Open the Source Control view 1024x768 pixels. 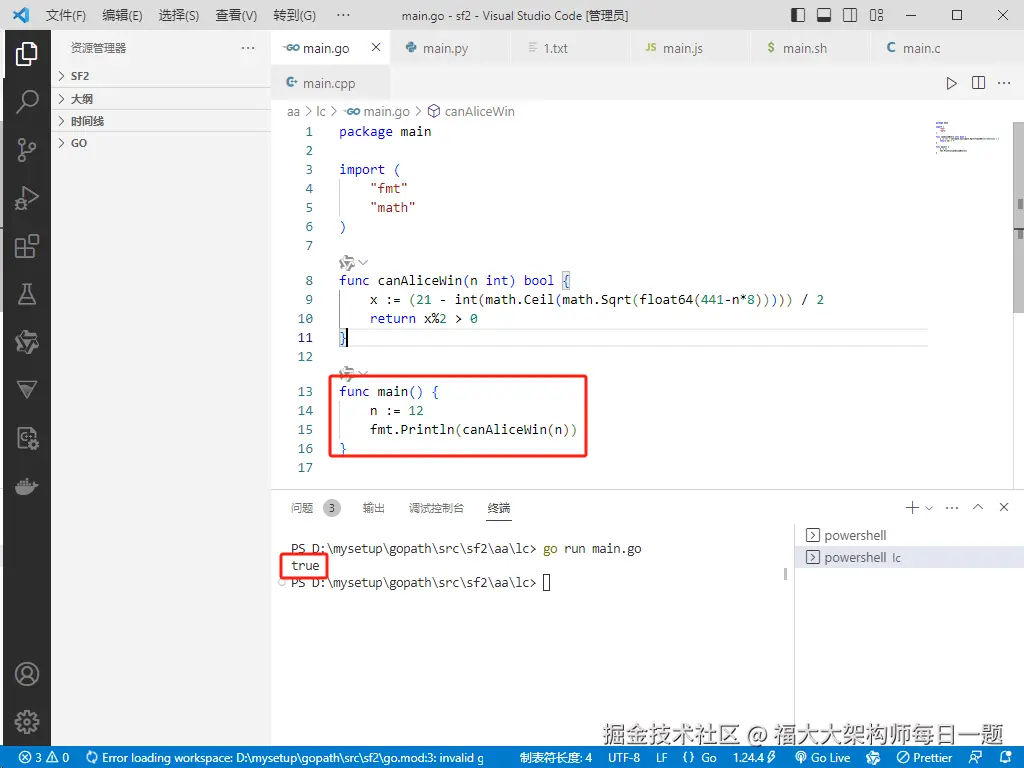27,150
